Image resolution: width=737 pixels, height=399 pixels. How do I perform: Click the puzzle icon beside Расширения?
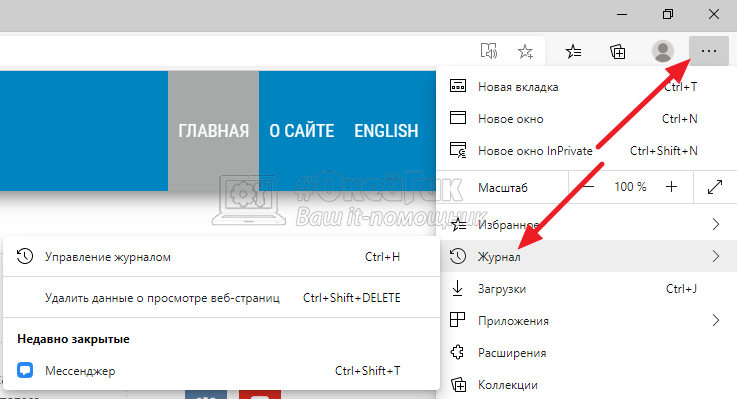pos(457,352)
